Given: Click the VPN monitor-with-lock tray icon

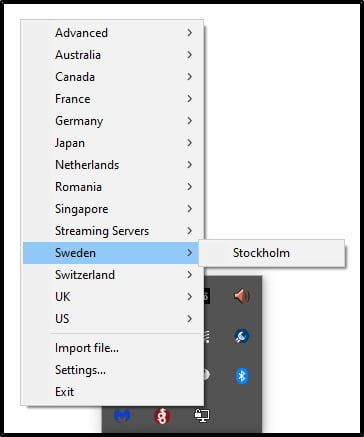Looking at the screenshot, I should pyautogui.click(x=202, y=416).
